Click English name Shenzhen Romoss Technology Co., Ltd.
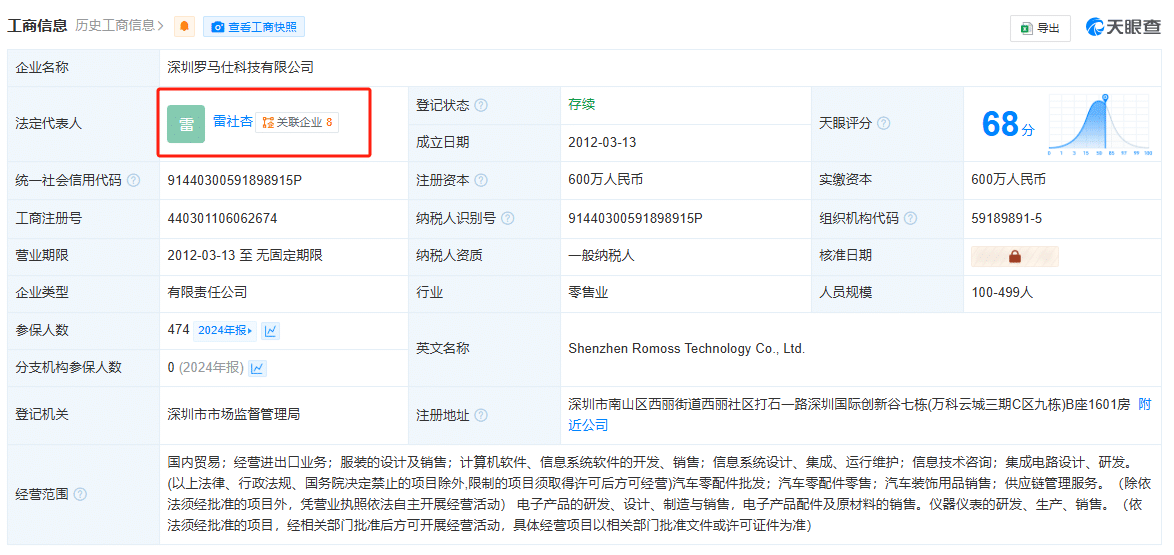This screenshot has height=555, width=1174. (x=687, y=348)
